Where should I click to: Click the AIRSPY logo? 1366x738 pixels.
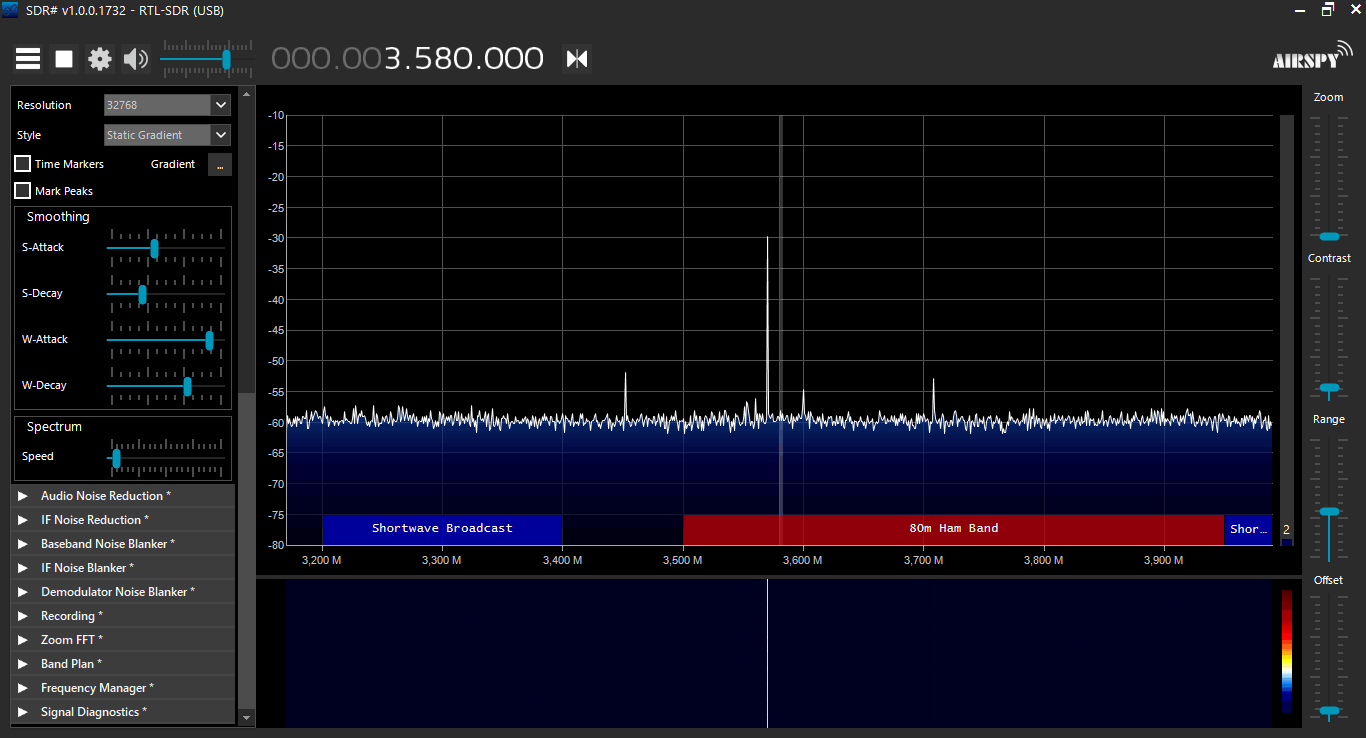[1311, 57]
